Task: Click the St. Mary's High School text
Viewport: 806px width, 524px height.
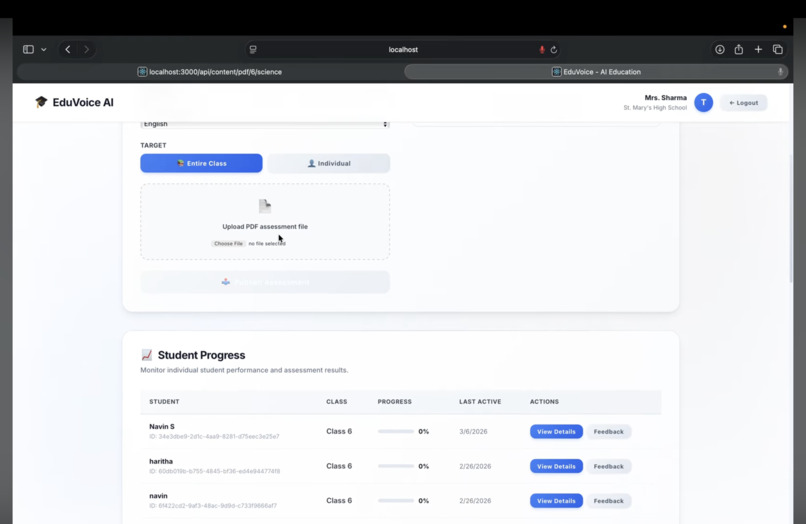Action: (655, 107)
